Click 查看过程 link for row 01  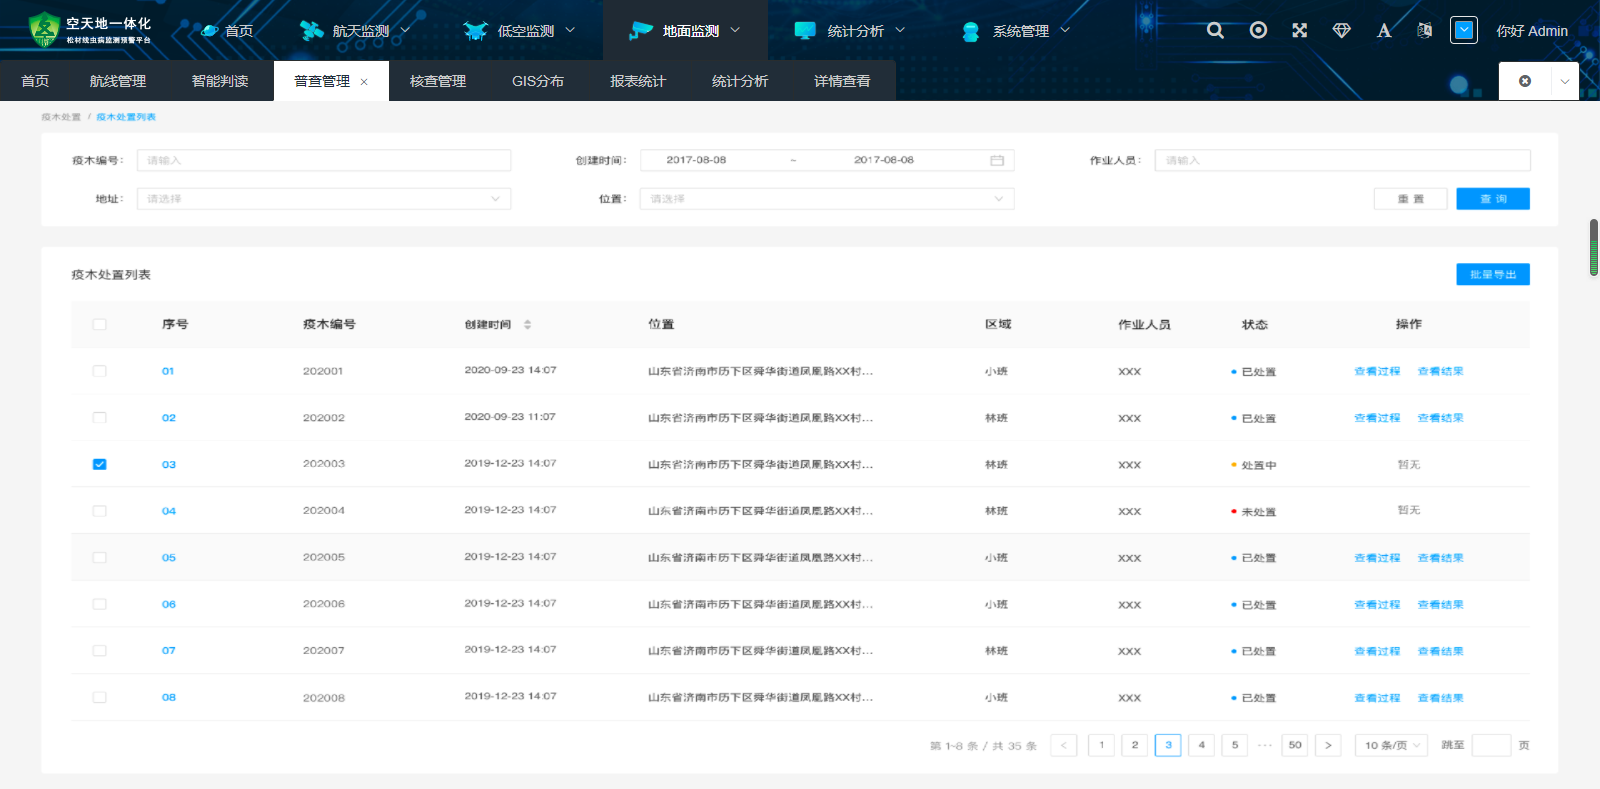[1377, 371]
